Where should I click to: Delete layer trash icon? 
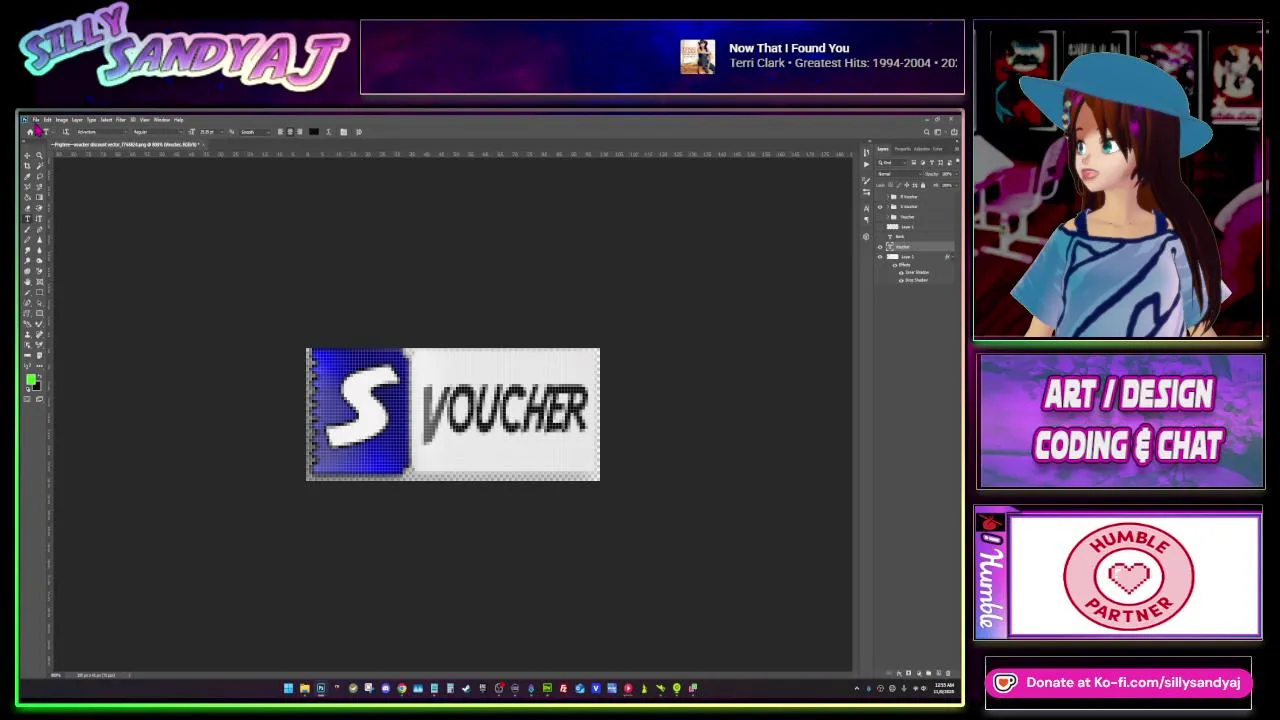pyautogui.click(x=948, y=673)
